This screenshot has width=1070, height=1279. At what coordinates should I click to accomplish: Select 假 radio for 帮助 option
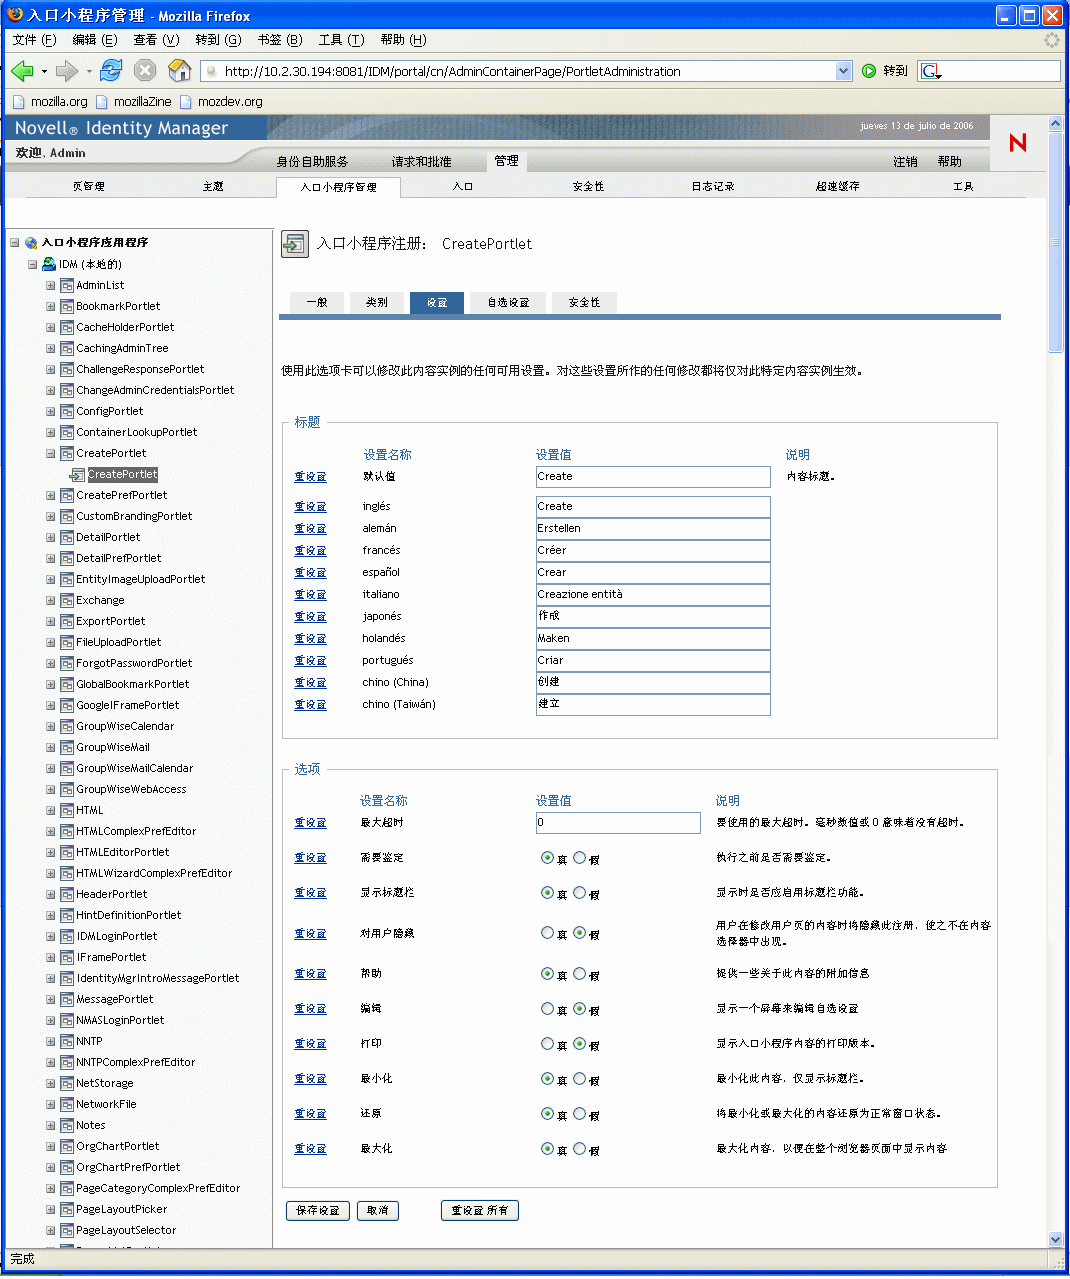579,973
